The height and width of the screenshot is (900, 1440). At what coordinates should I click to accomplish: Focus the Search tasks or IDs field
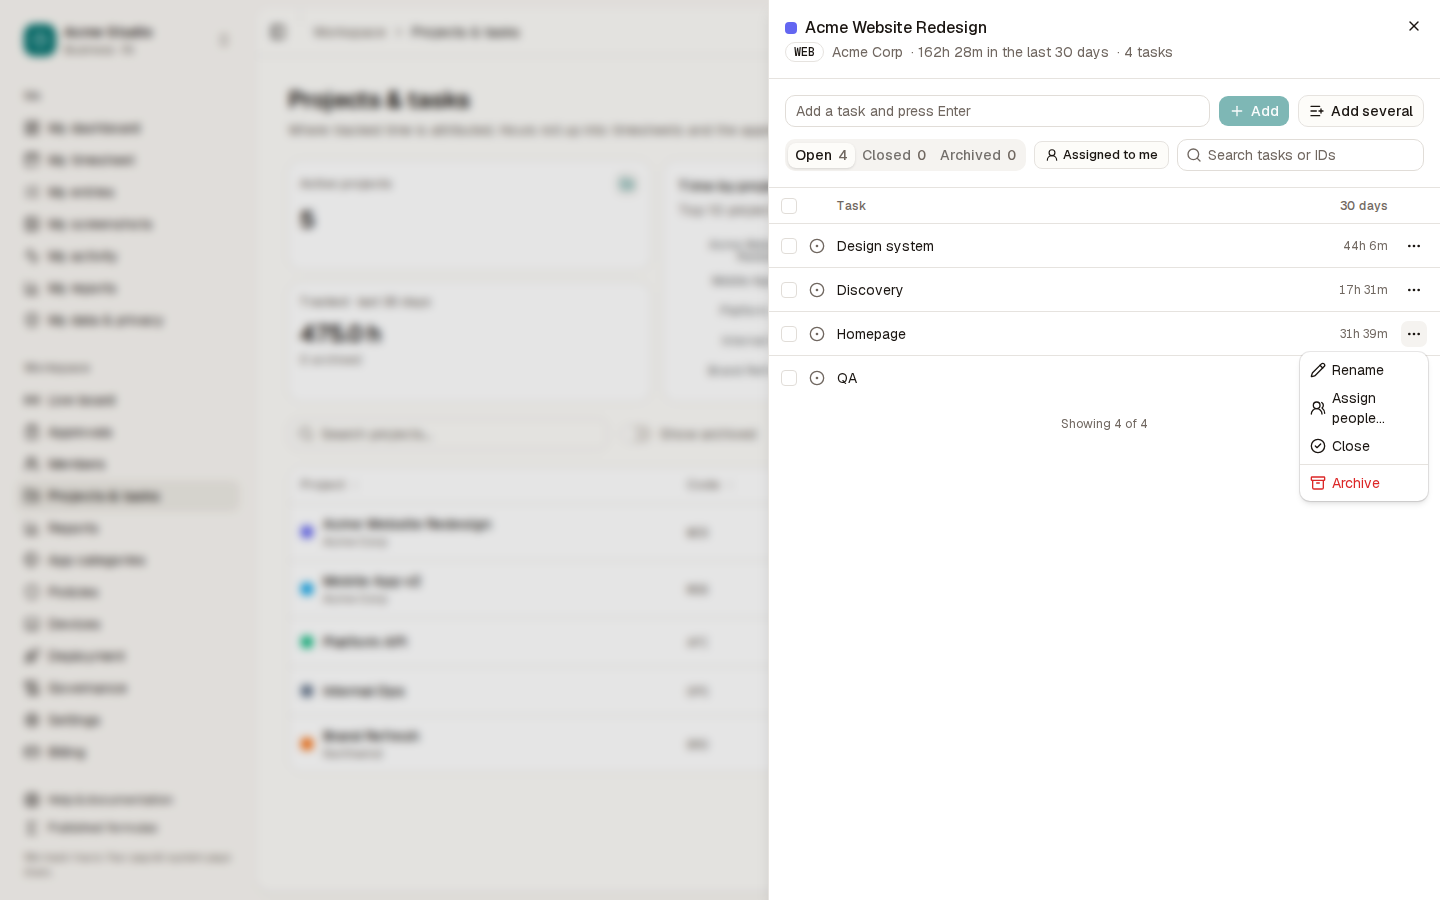[x=1300, y=155]
